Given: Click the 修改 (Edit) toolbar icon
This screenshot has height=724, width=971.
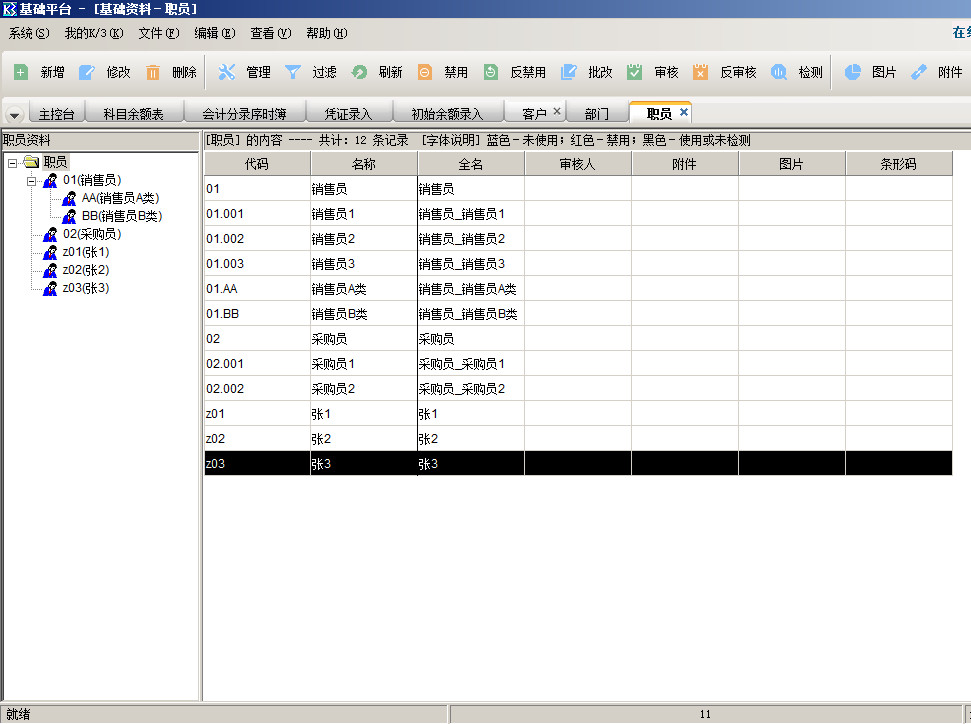Looking at the screenshot, I should coord(87,72).
